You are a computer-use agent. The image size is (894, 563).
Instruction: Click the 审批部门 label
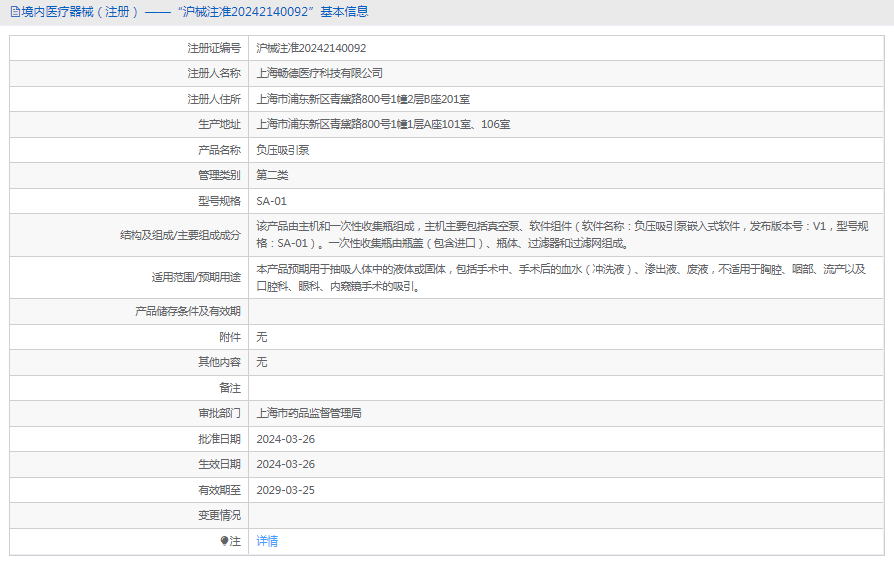219,413
